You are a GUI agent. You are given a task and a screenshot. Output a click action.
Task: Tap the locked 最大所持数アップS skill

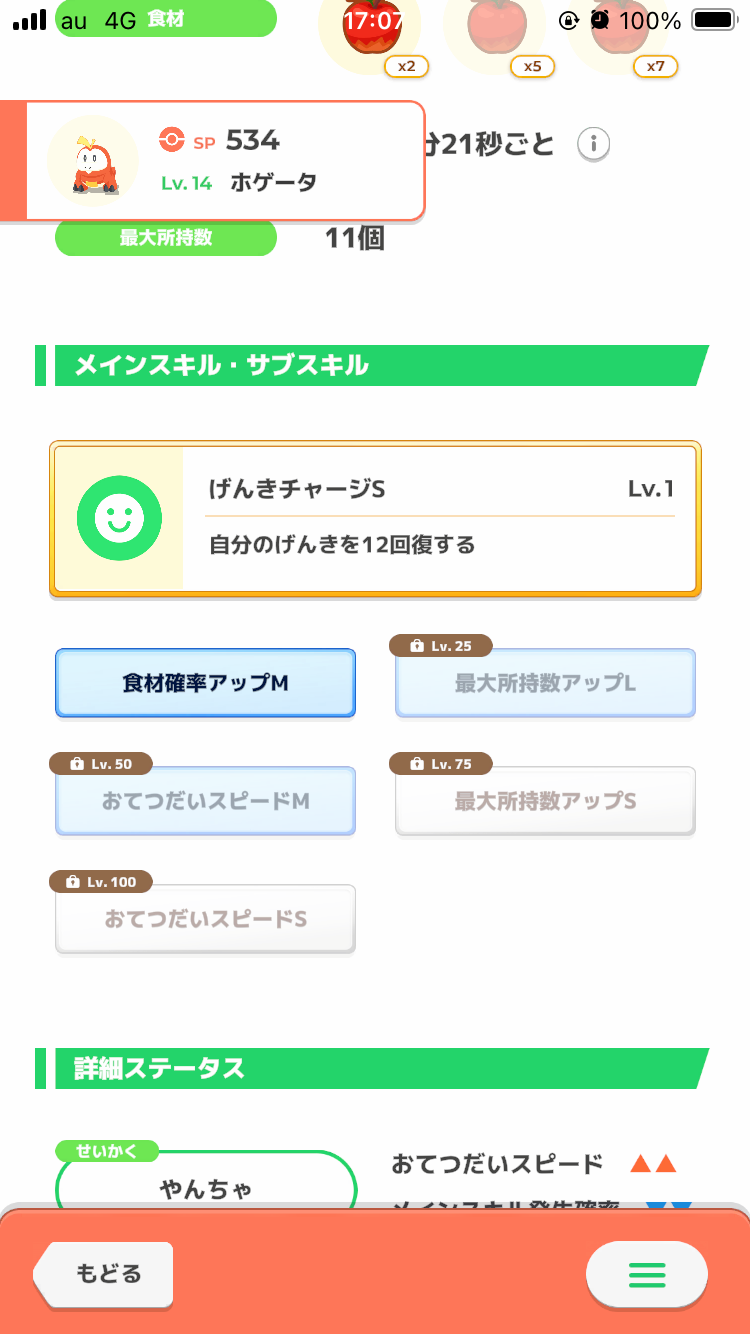click(x=545, y=801)
